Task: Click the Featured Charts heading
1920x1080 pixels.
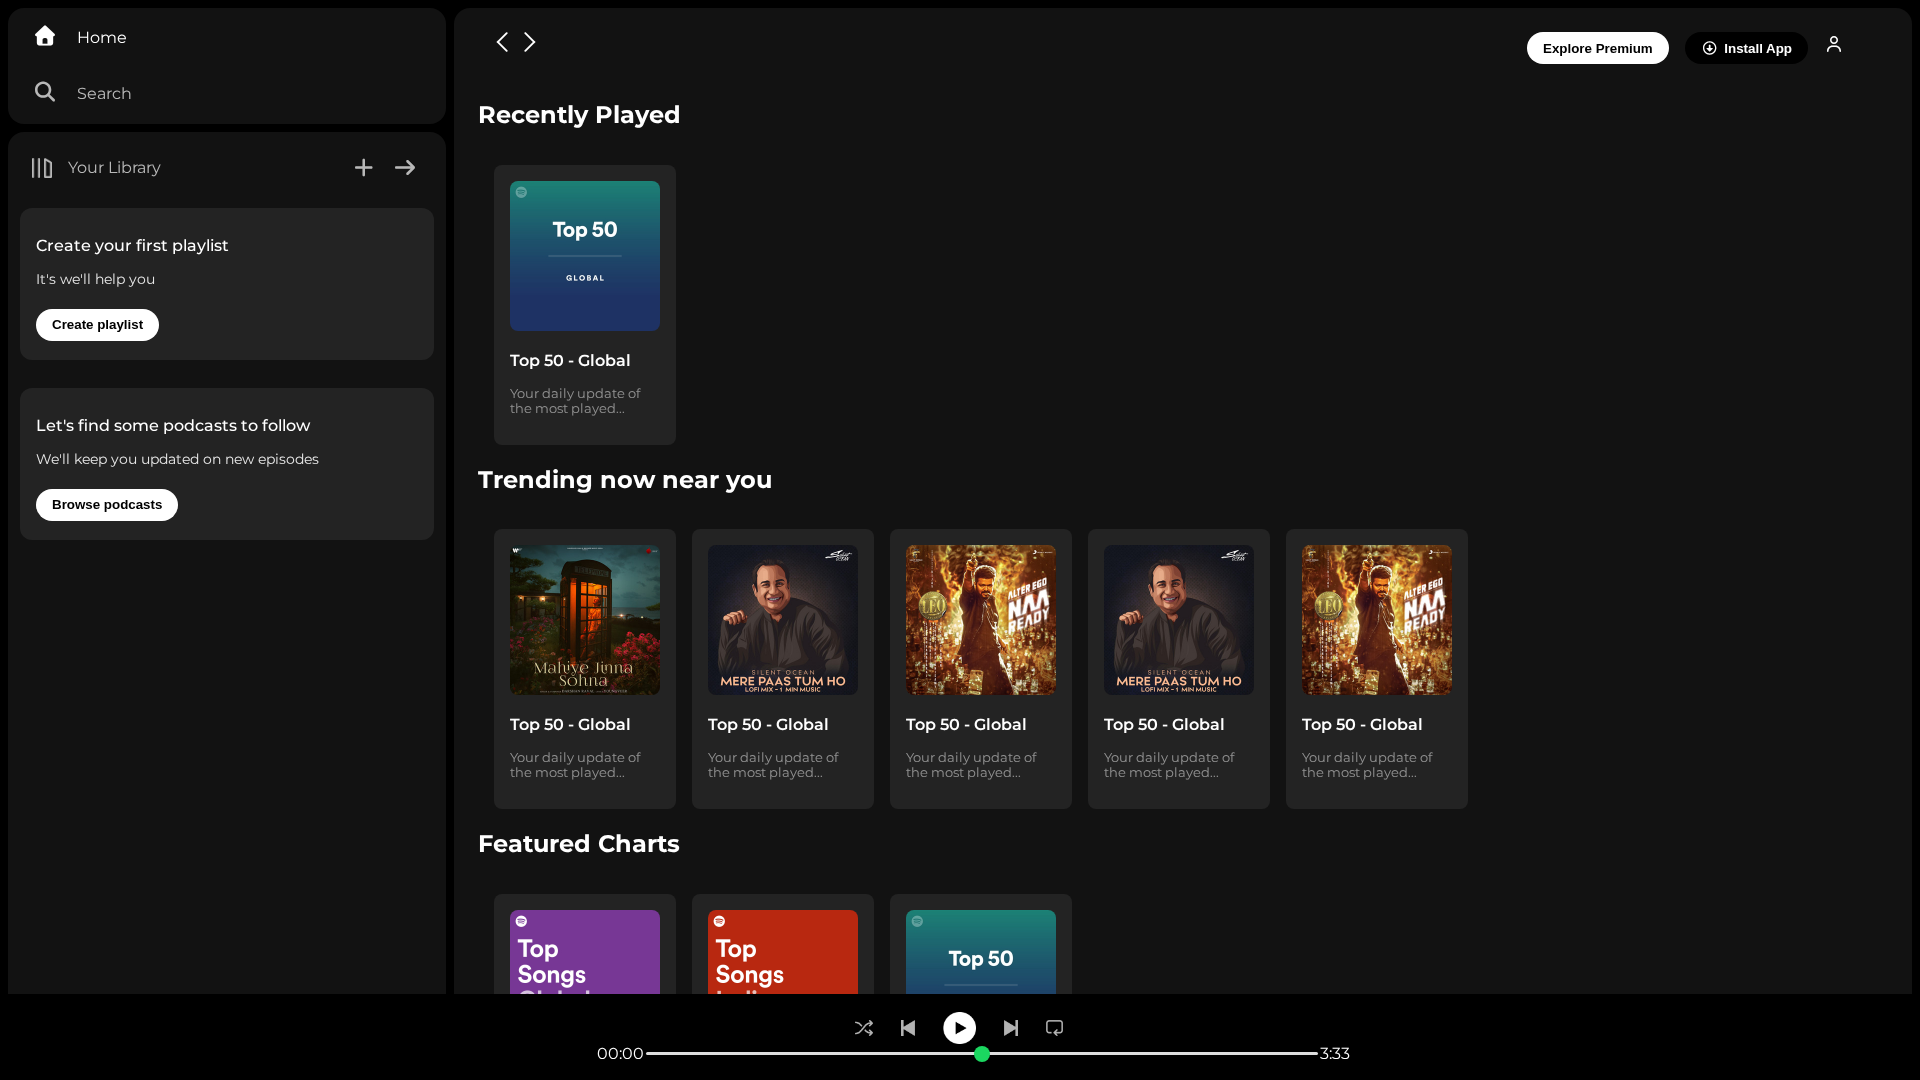Action: point(579,844)
